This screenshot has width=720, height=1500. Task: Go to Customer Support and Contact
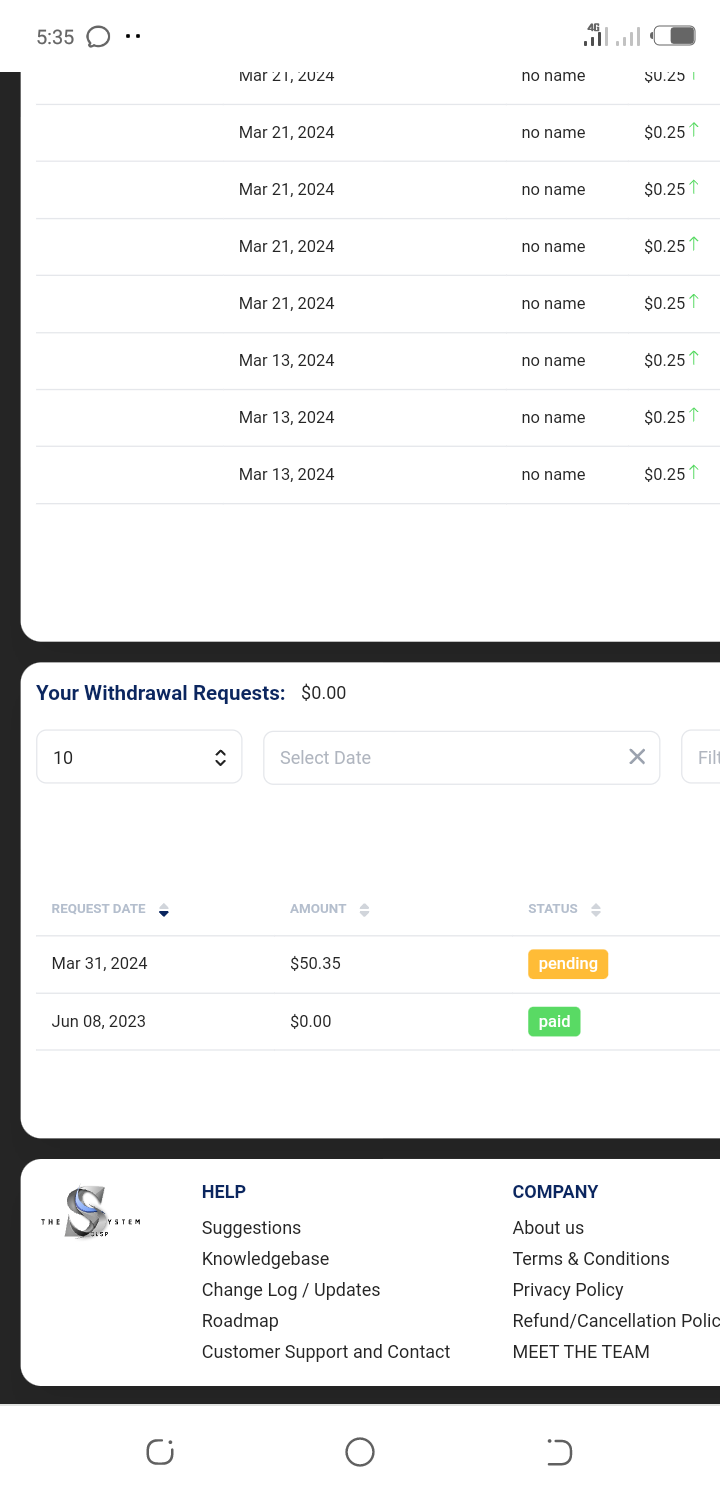[x=326, y=1352]
